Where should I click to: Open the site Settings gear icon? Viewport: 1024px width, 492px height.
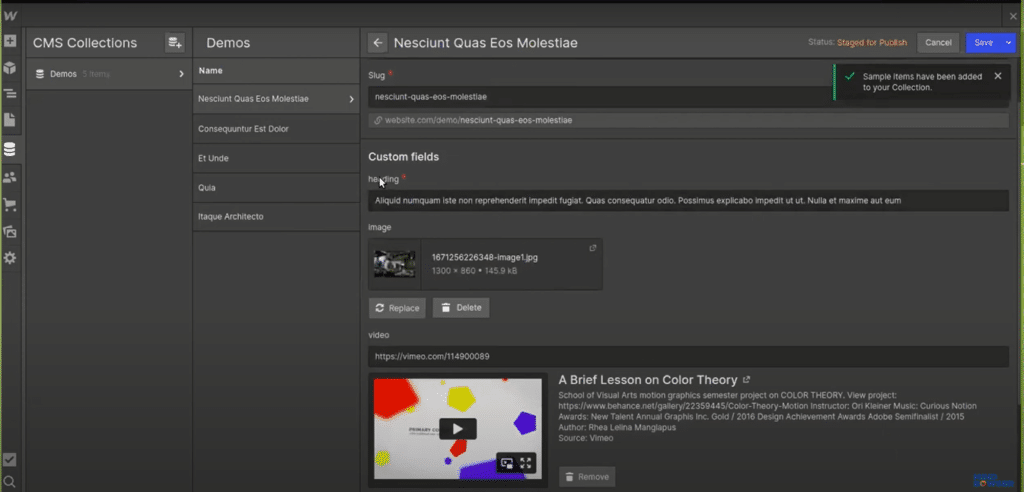tap(10, 258)
